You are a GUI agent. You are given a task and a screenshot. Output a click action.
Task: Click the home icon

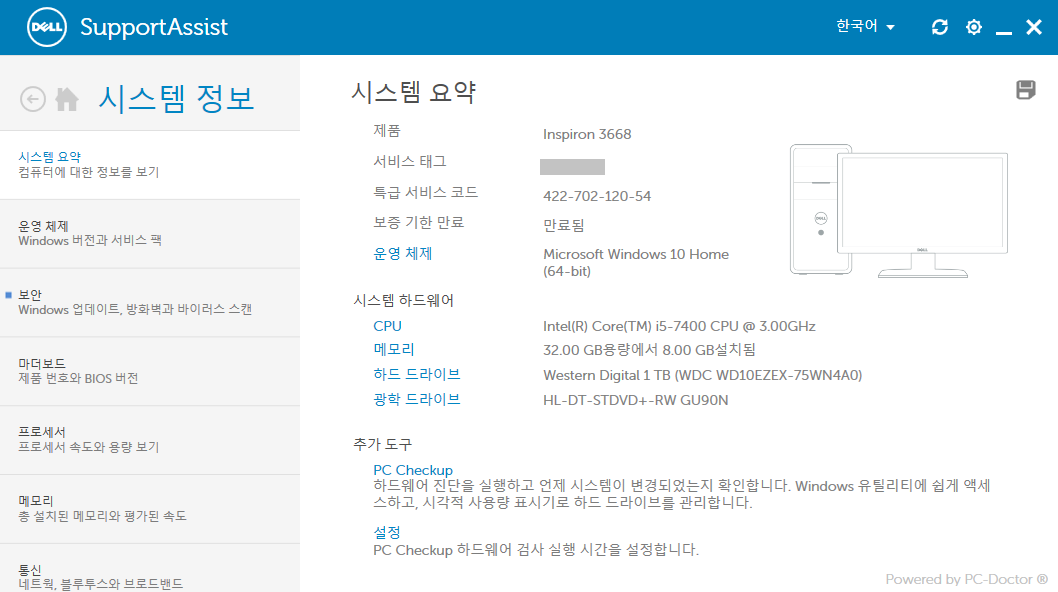click(x=67, y=99)
